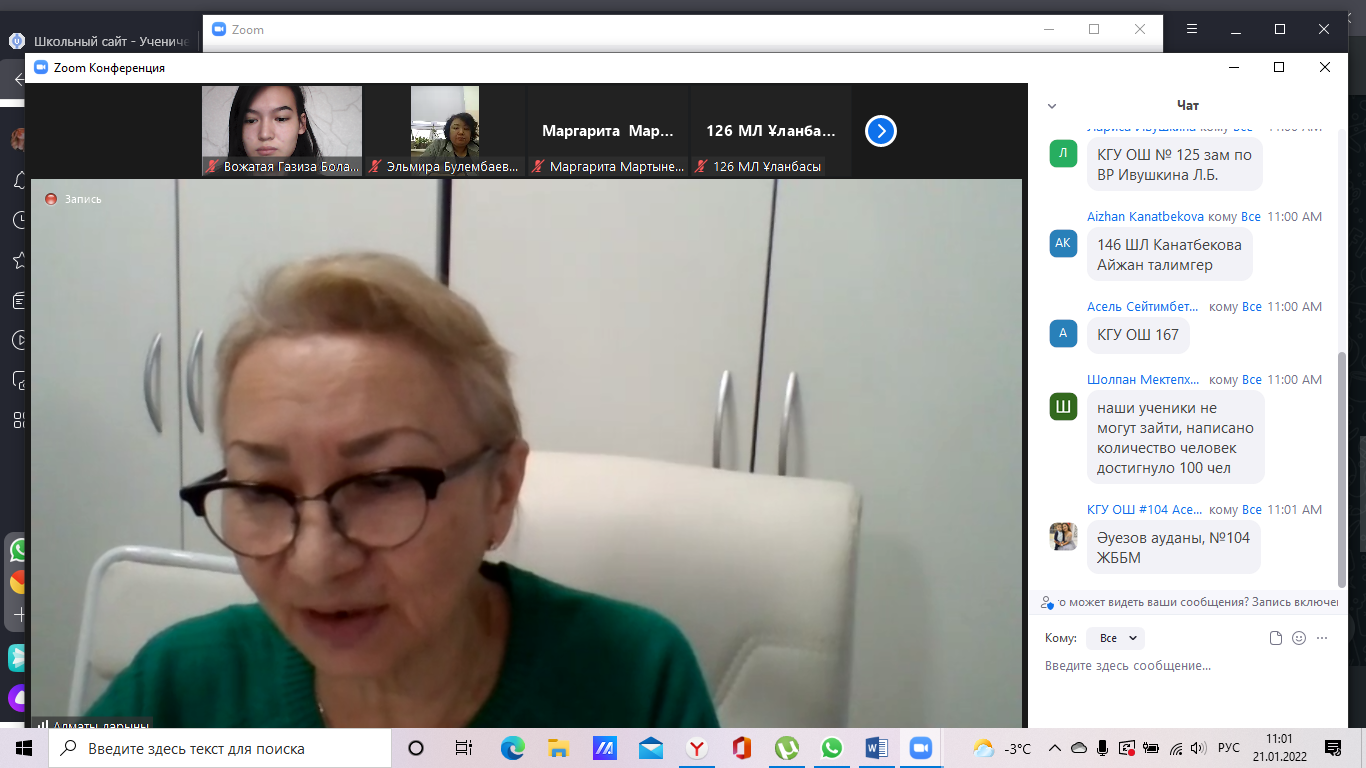
Task: Click the file attachment icon in chat
Action: [1275, 638]
